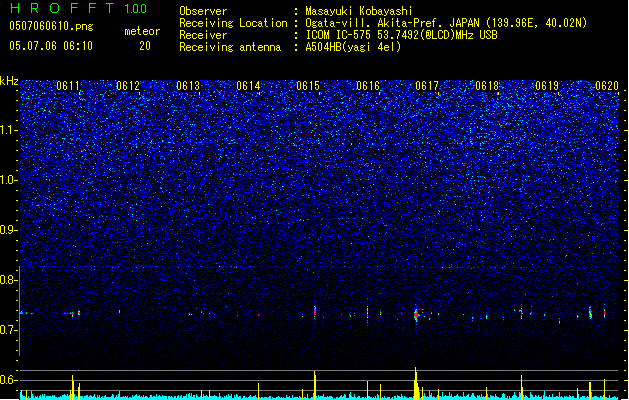The height and width of the screenshot is (400, 629).
Task: Select the ICOM IC-575 receiver description
Action: click(x=401, y=35)
